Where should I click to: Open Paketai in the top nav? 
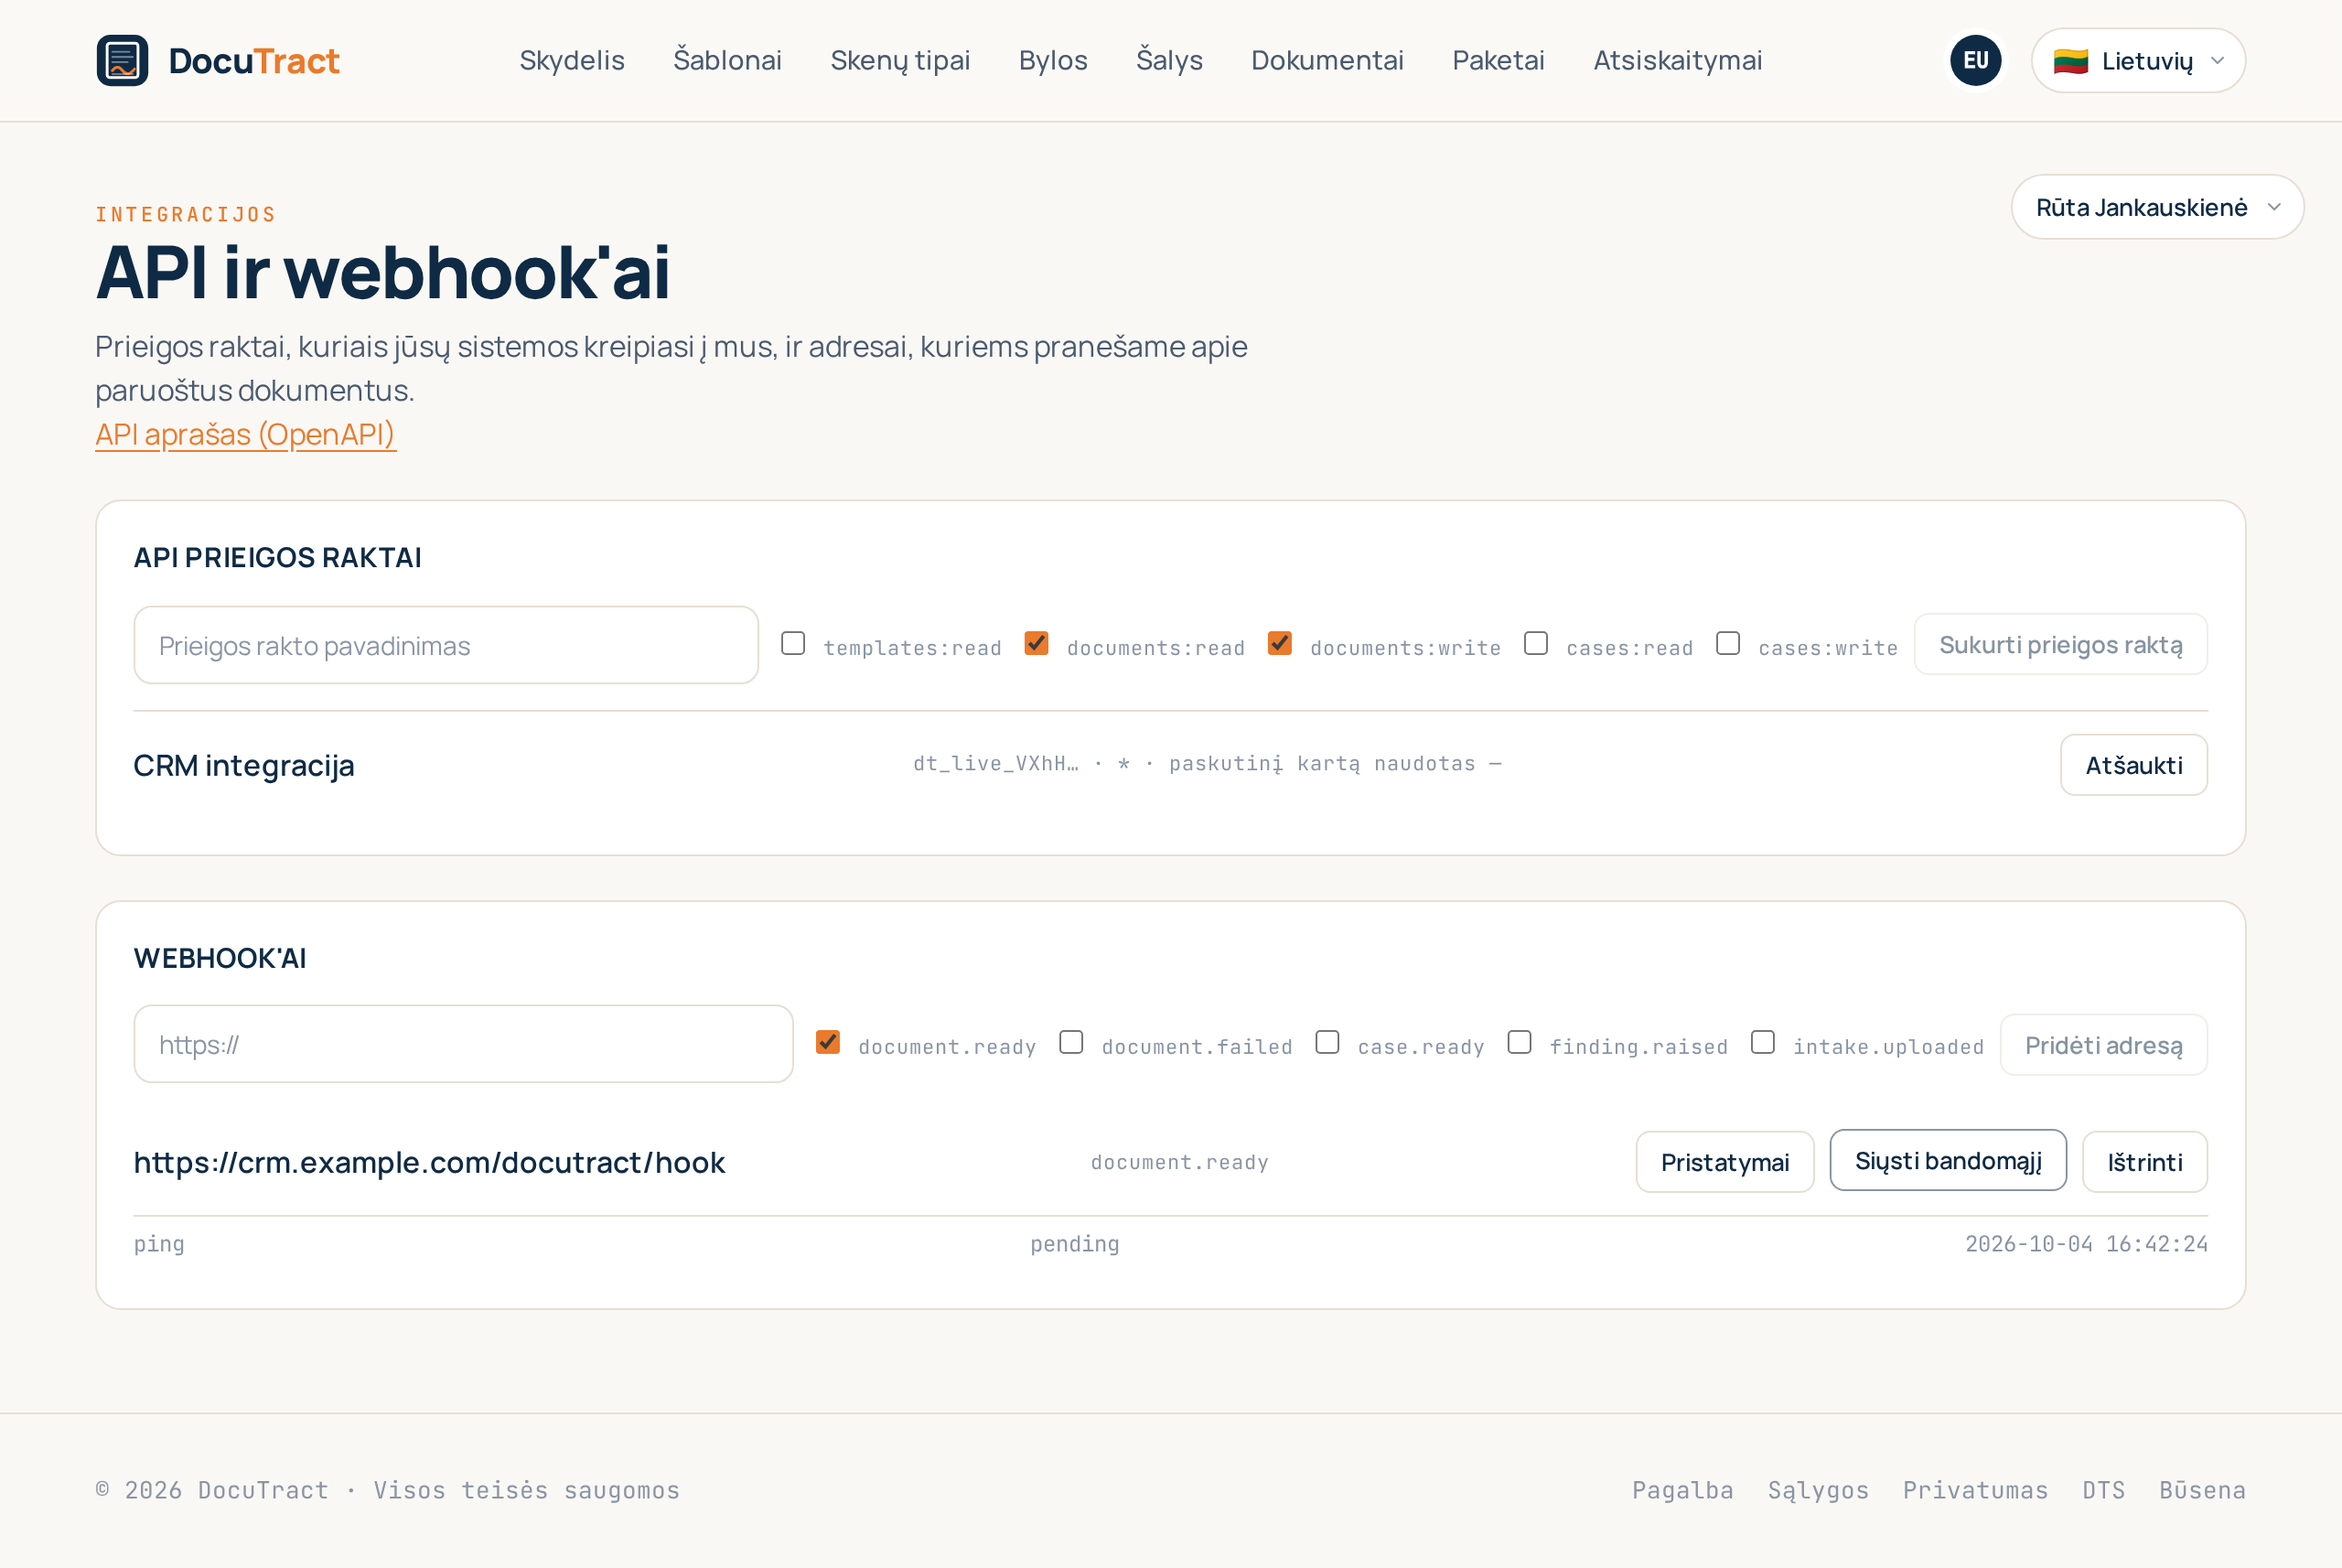tap(1498, 60)
